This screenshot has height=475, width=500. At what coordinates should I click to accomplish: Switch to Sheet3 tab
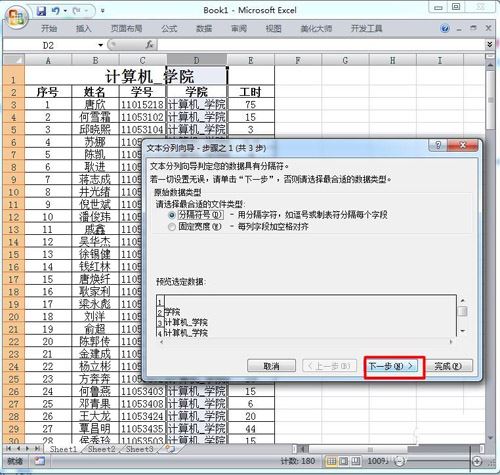pos(139,449)
